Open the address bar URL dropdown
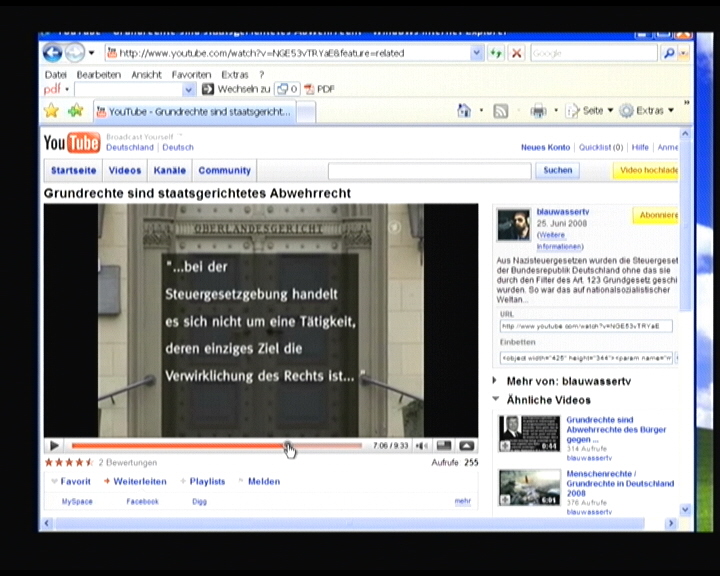This screenshot has height=576, width=720. pos(477,53)
